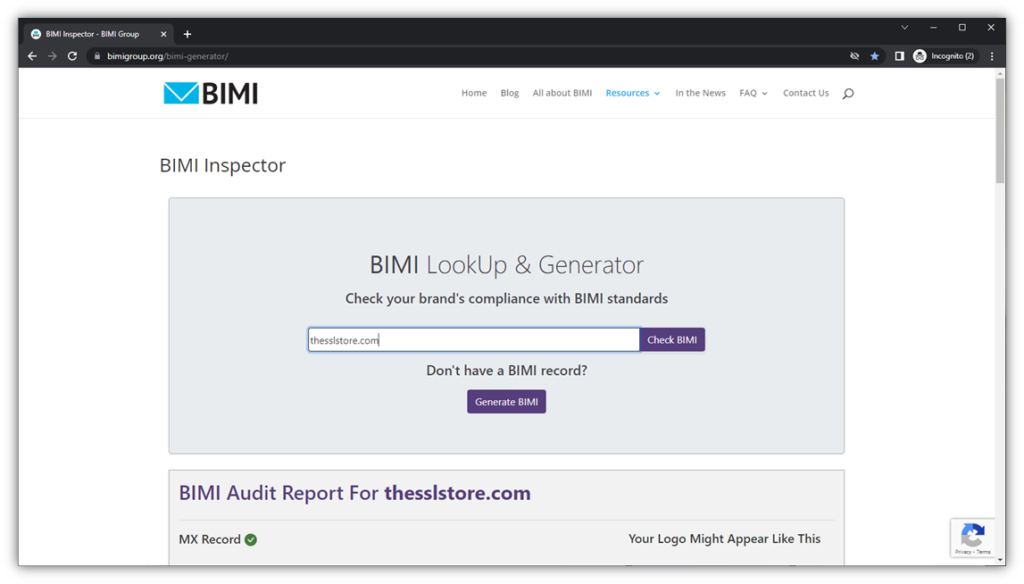Viewport: 1024px width, 584px height.
Task: Click the bookmark star icon
Action: [x=874, y=56]
